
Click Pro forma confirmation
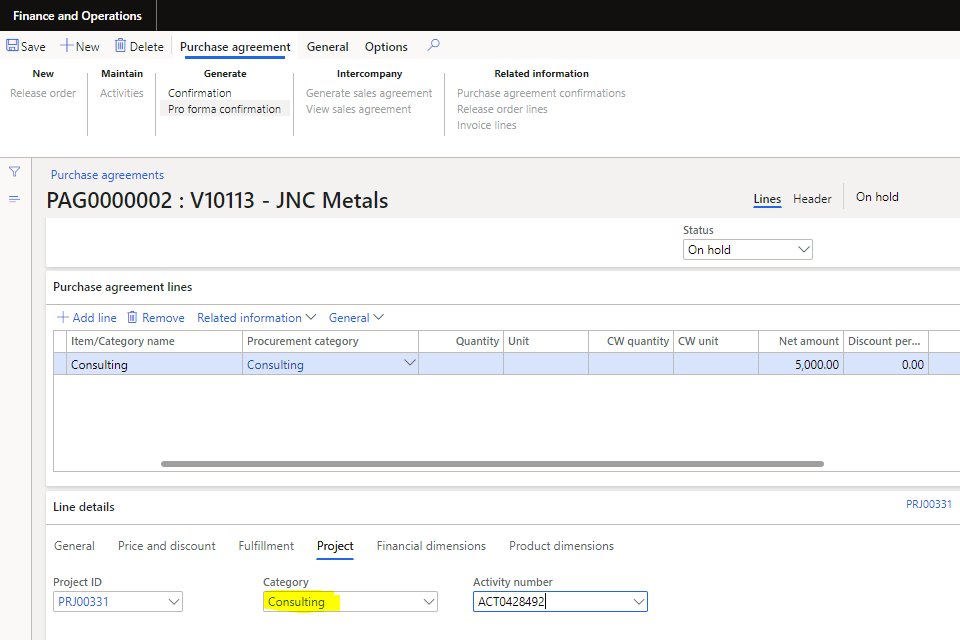tap(224, 109)
